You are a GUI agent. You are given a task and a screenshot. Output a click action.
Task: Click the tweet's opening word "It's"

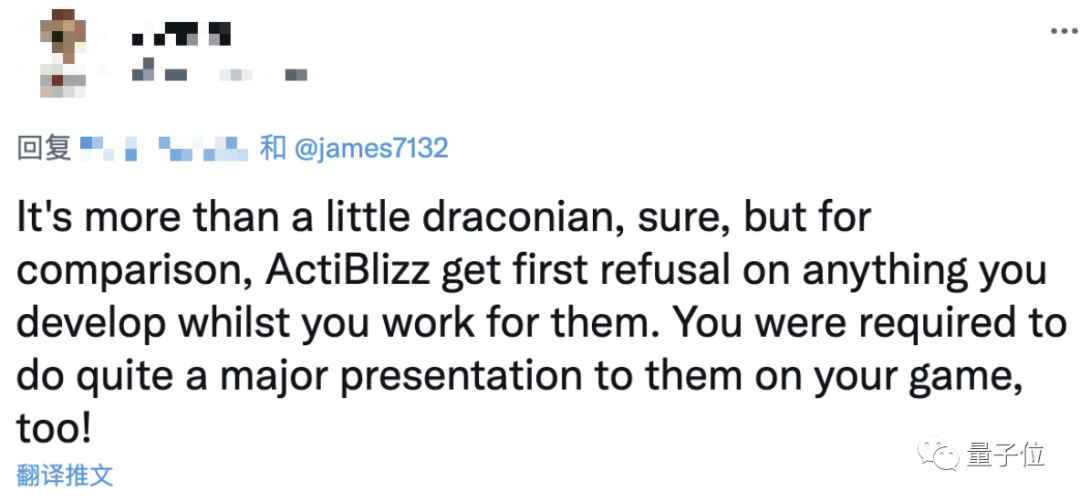tap(43, 217)
